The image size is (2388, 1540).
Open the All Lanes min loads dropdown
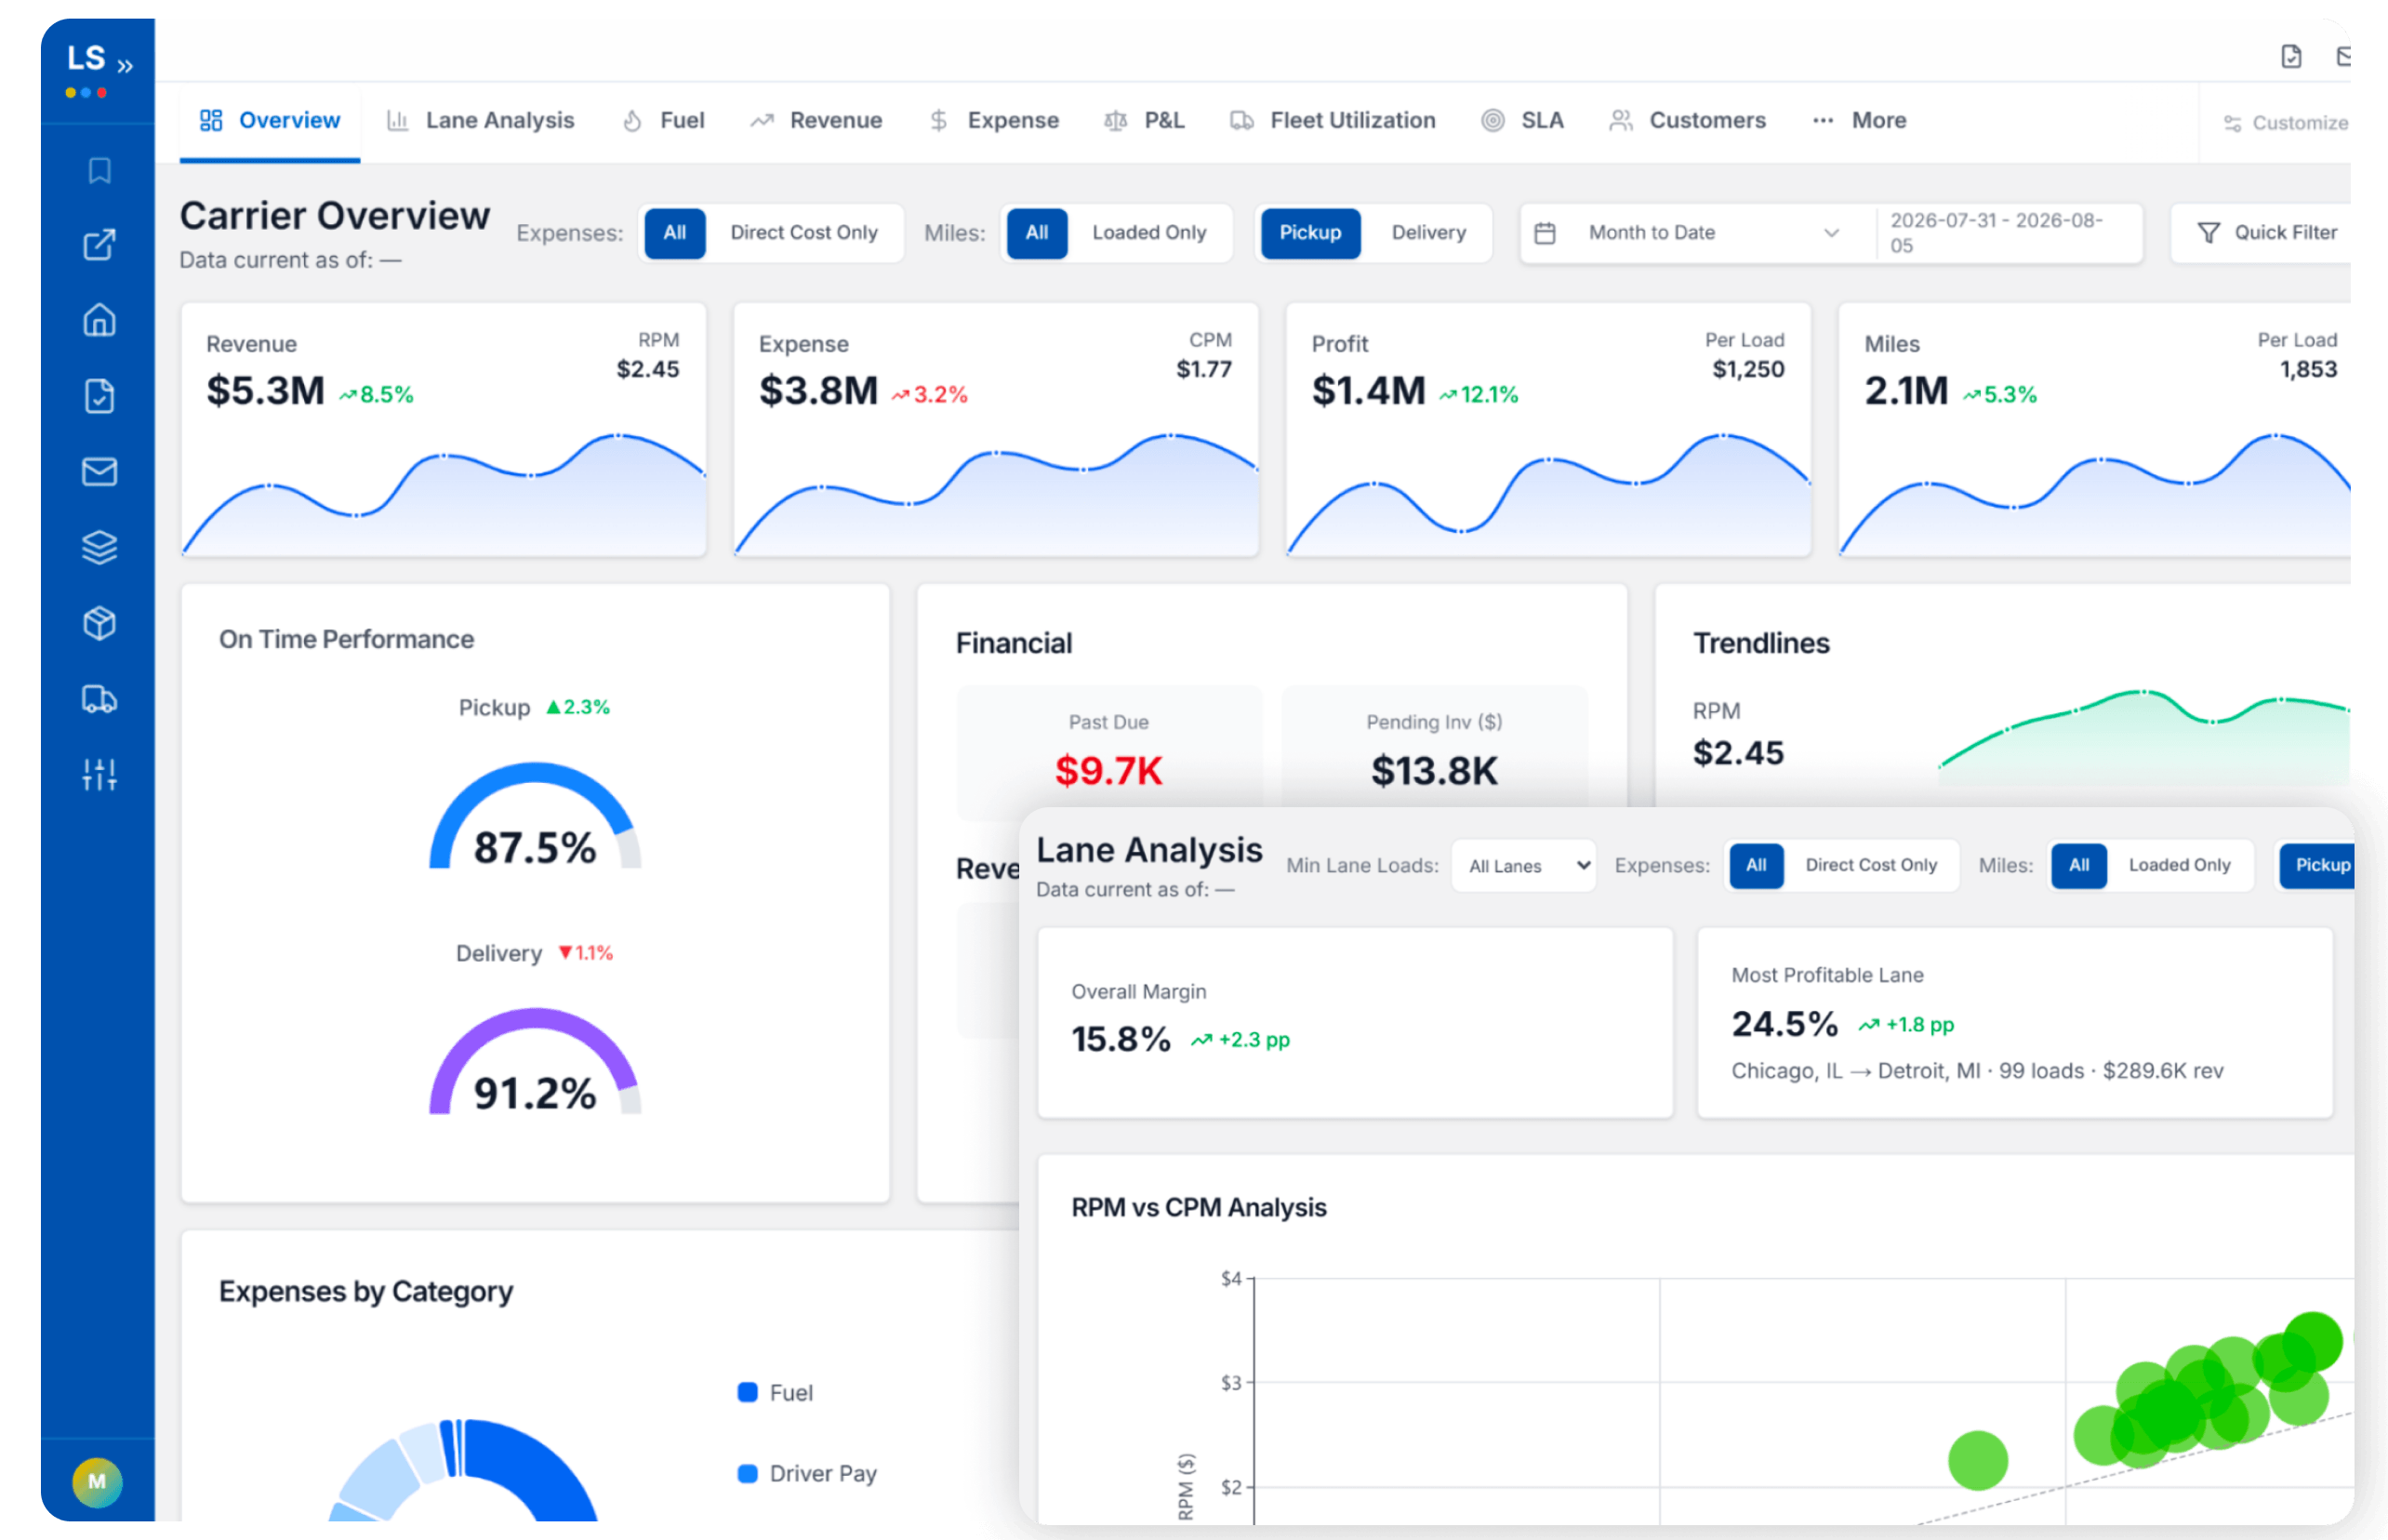pos(1523,866)
